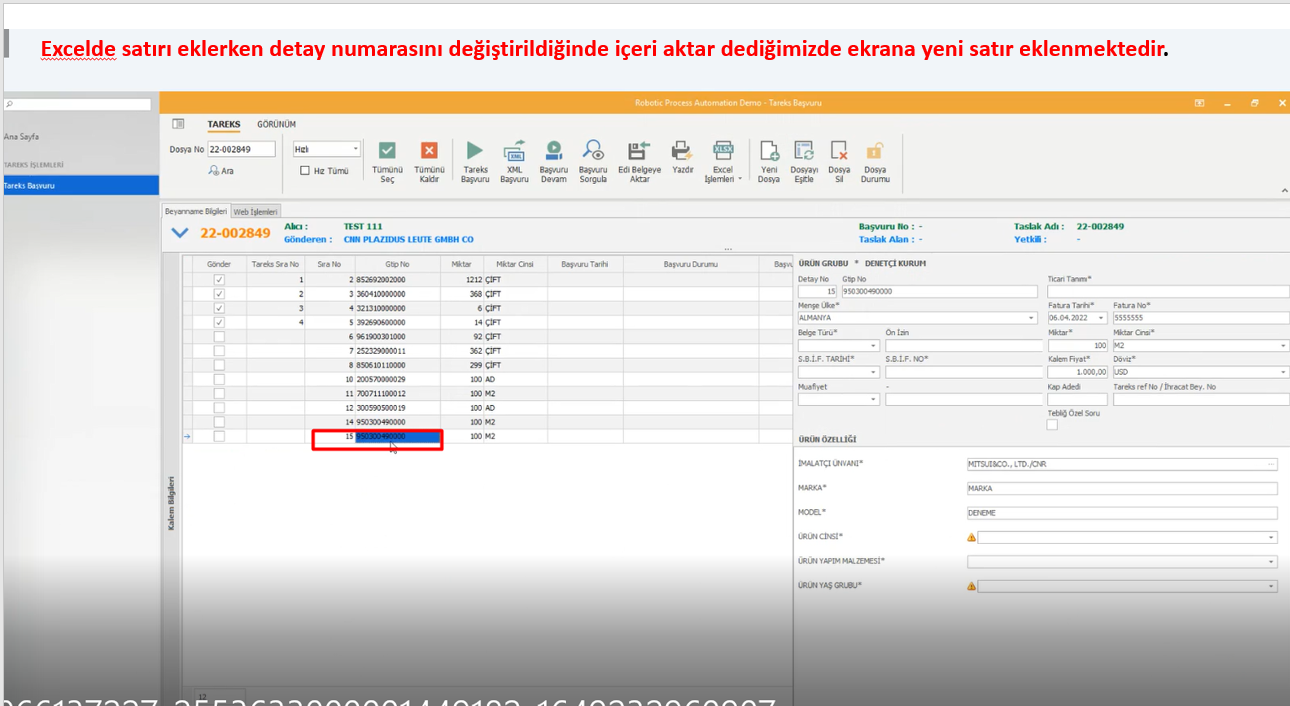Switch to the GÖRÜNÜM ribbon tab
This screenshot has width=1290, height=706.
point(276,125)
